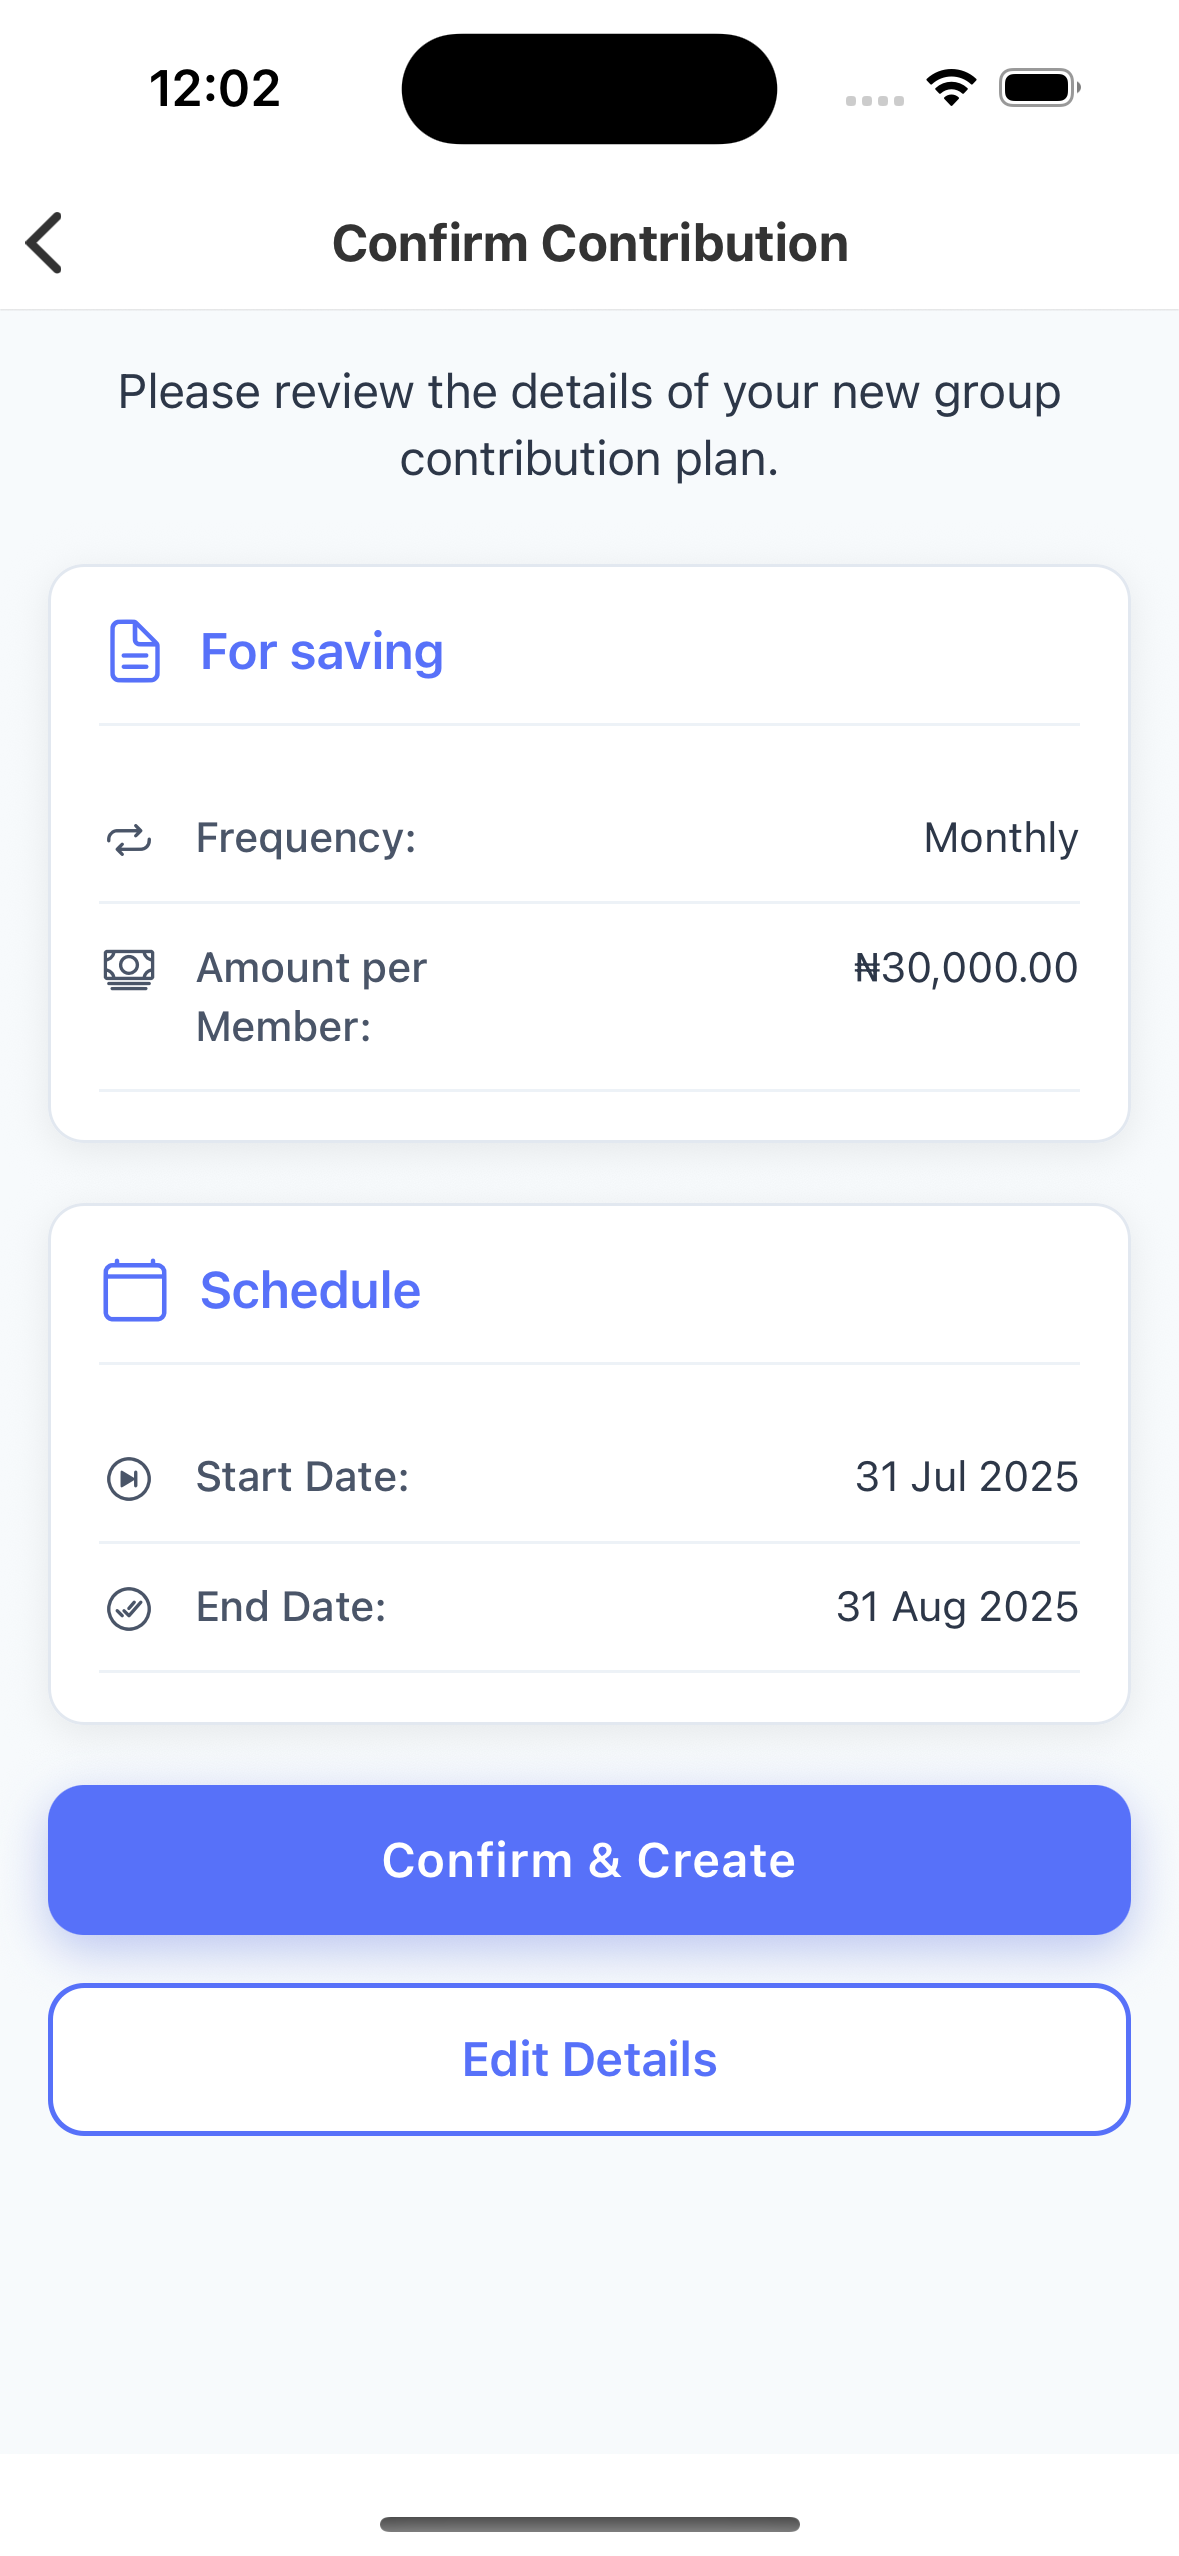Click the cash icon for Amount per Member
1179x2556 pixels.
coord(129,969)
